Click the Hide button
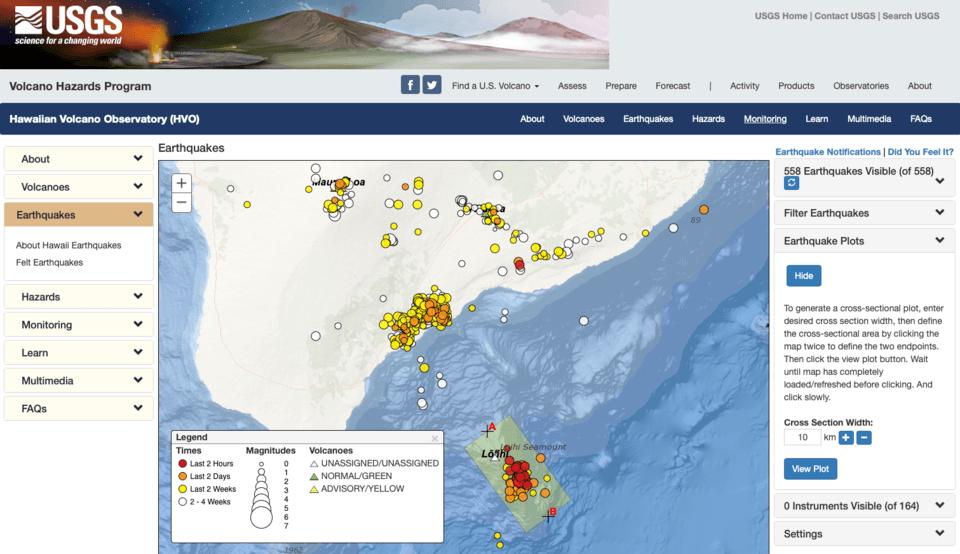Screen dimensions: 960x554 [x=803, y=276]
